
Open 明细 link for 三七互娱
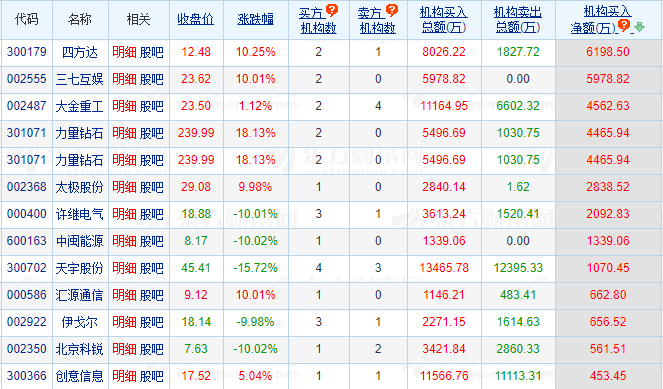coord(124,79)
